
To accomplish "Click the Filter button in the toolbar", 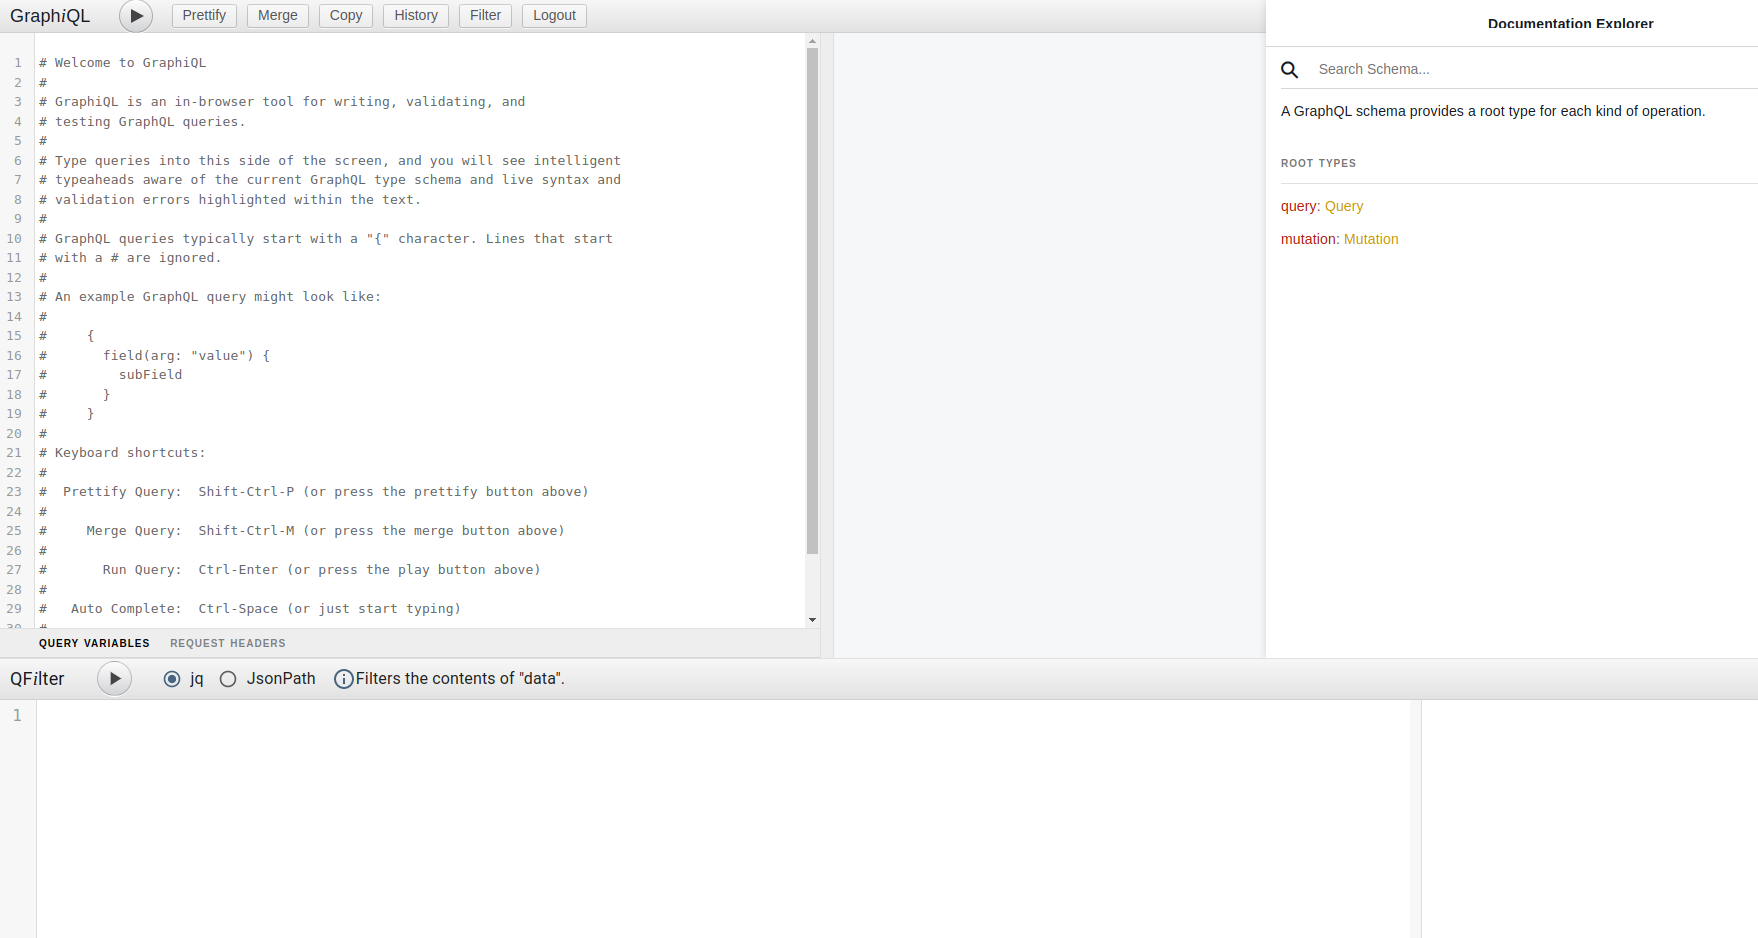I will pyautogui.click(x=485, y=15).
